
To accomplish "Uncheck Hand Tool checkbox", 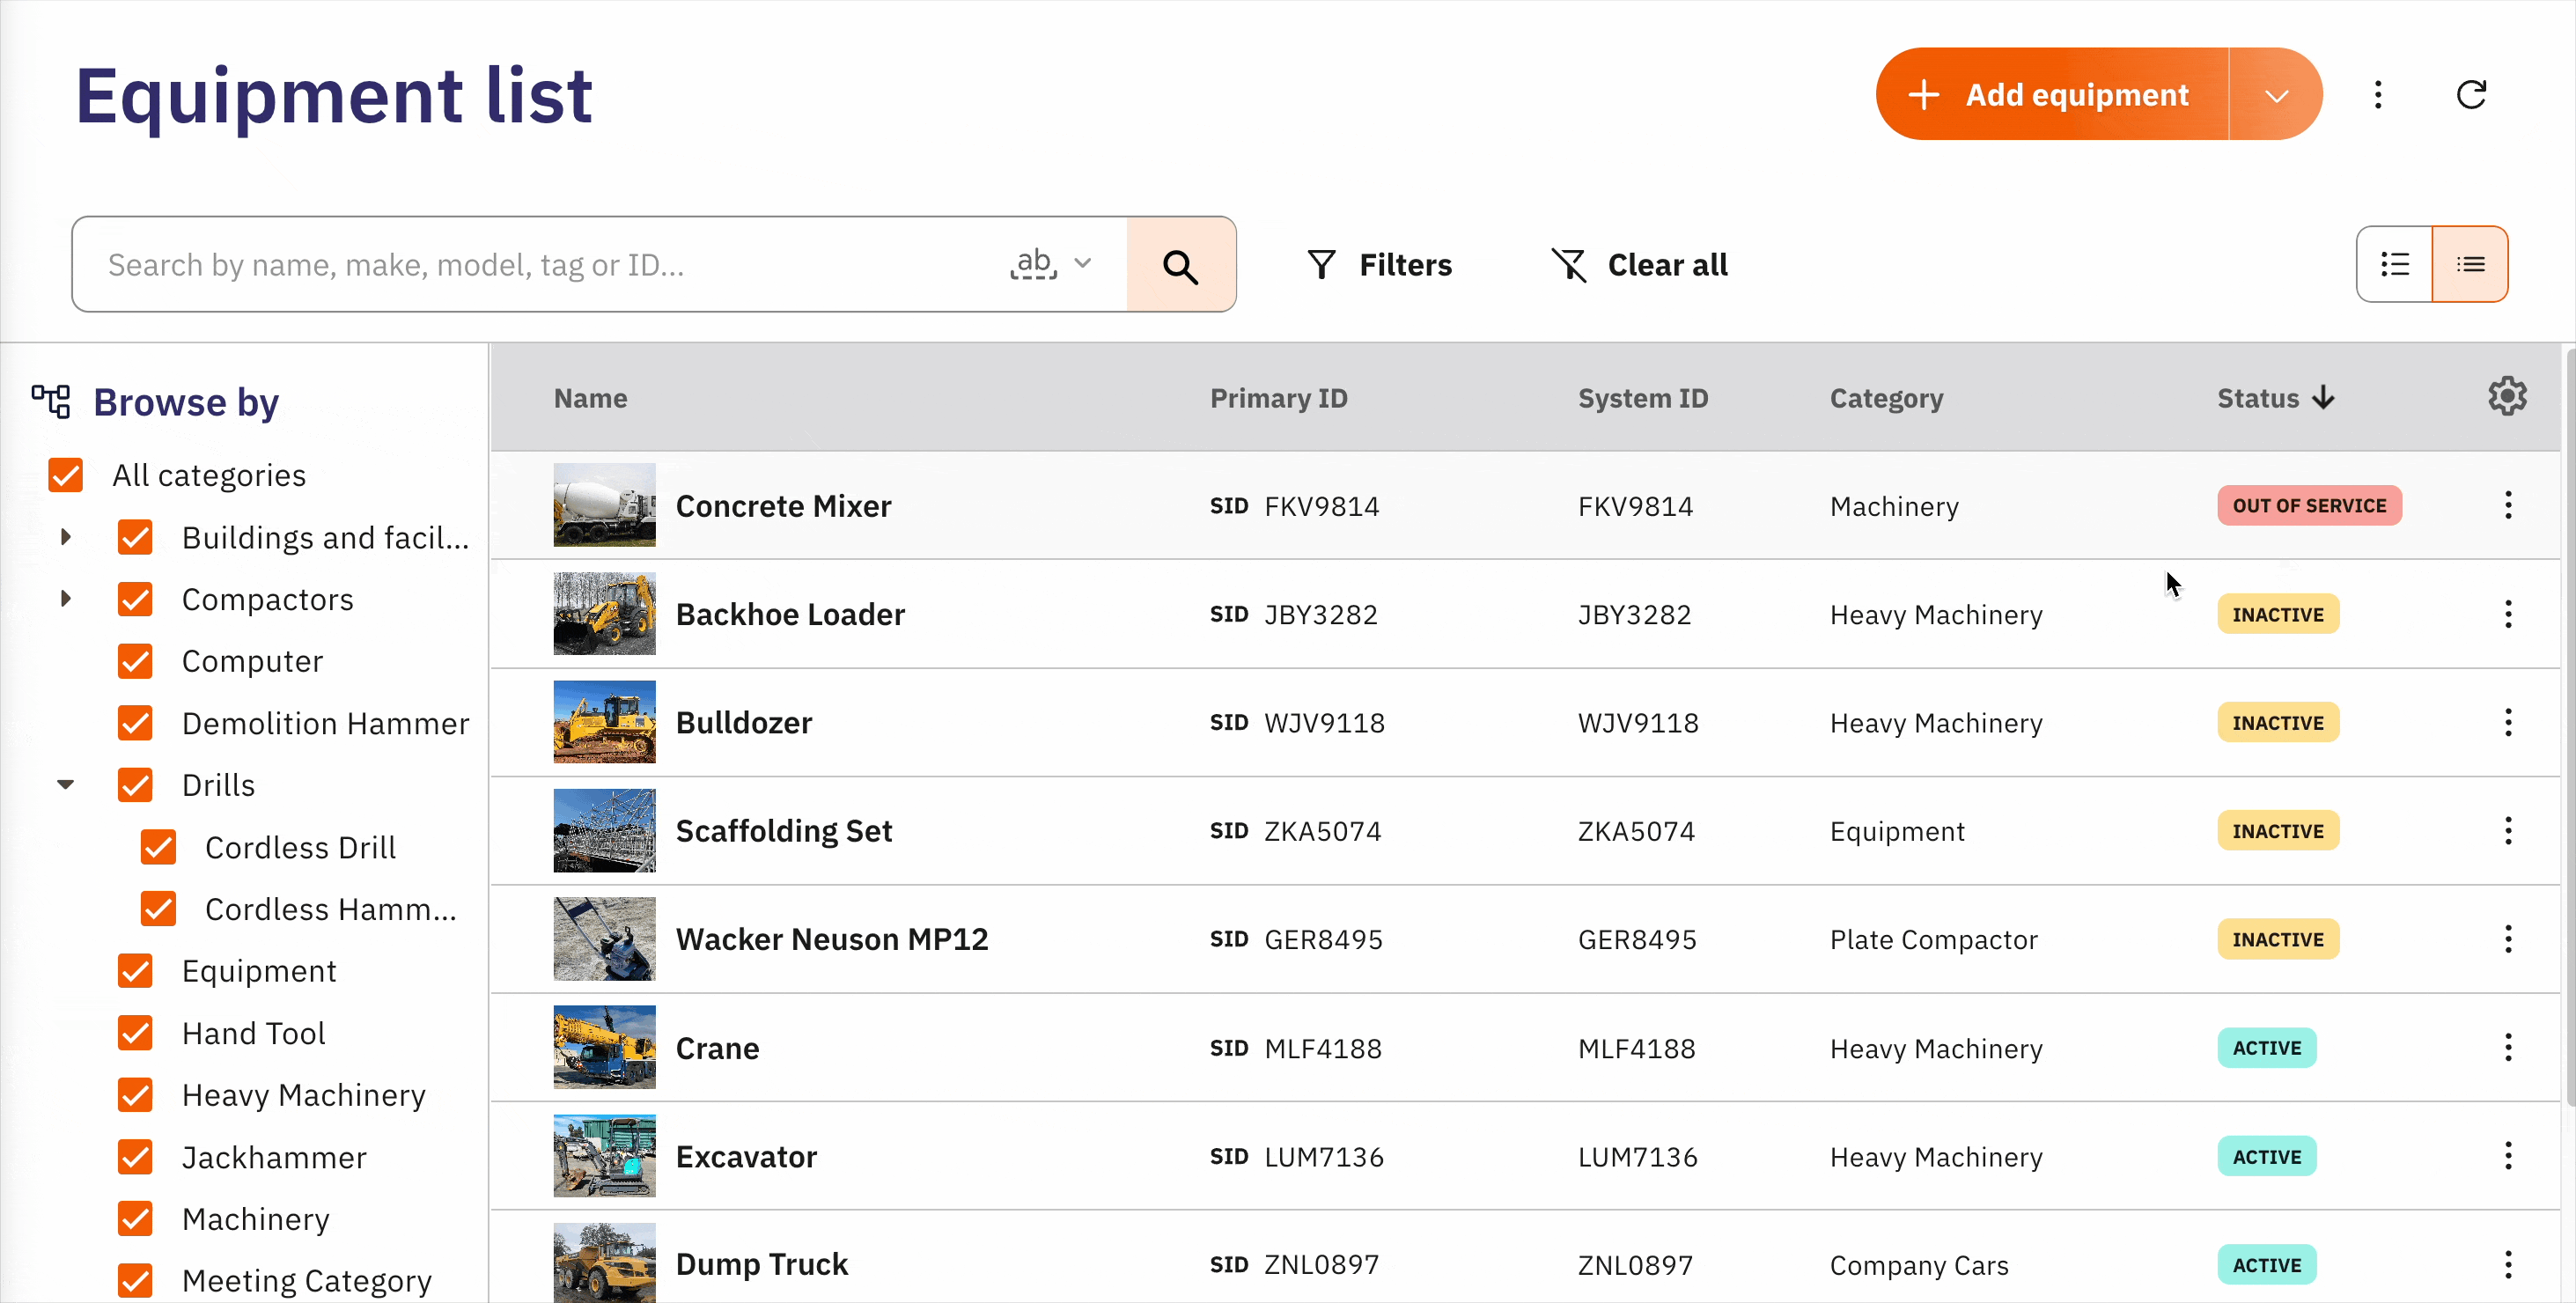I will coord(135,1033).
